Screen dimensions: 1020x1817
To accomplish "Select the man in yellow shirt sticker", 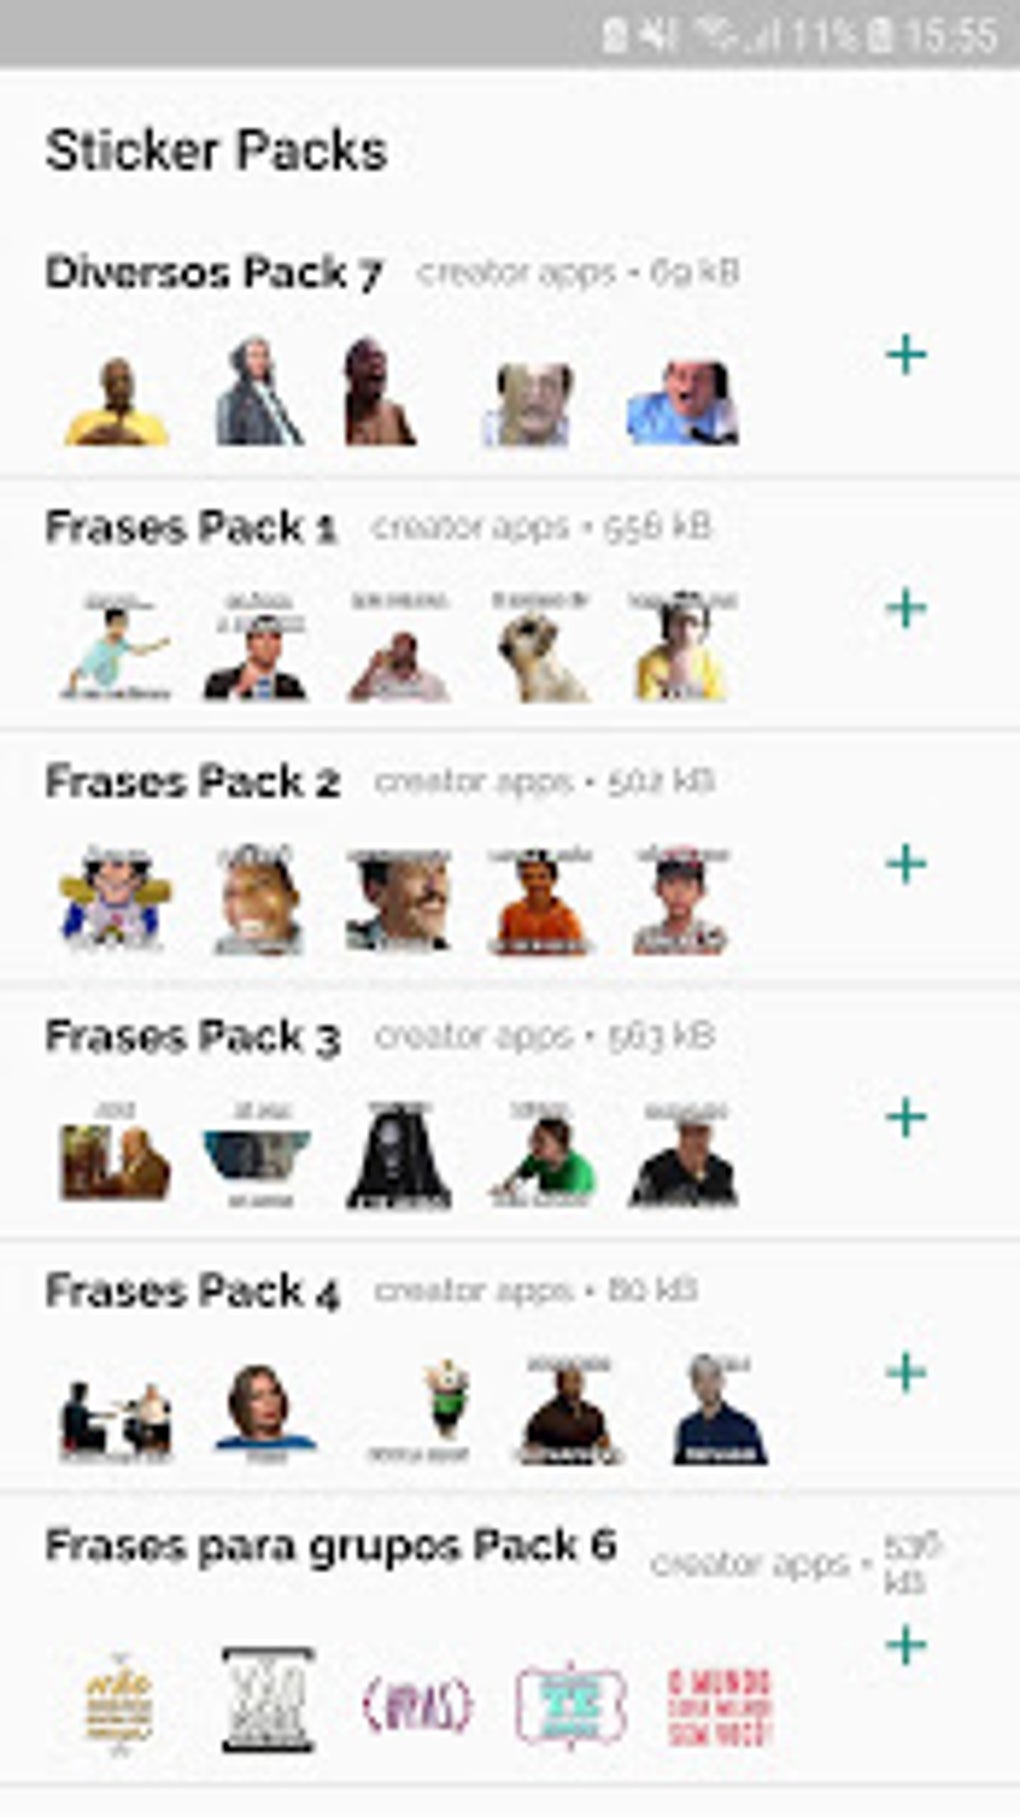I will (116, 402).
